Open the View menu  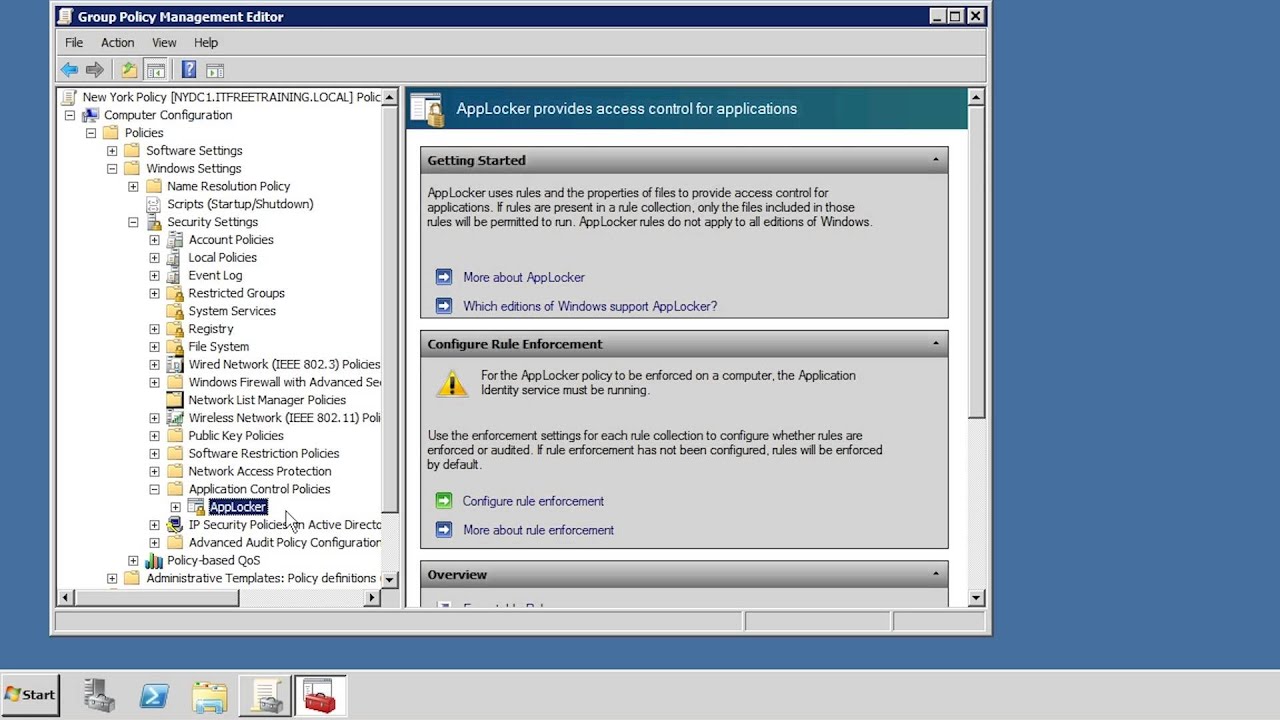[164, 43]
